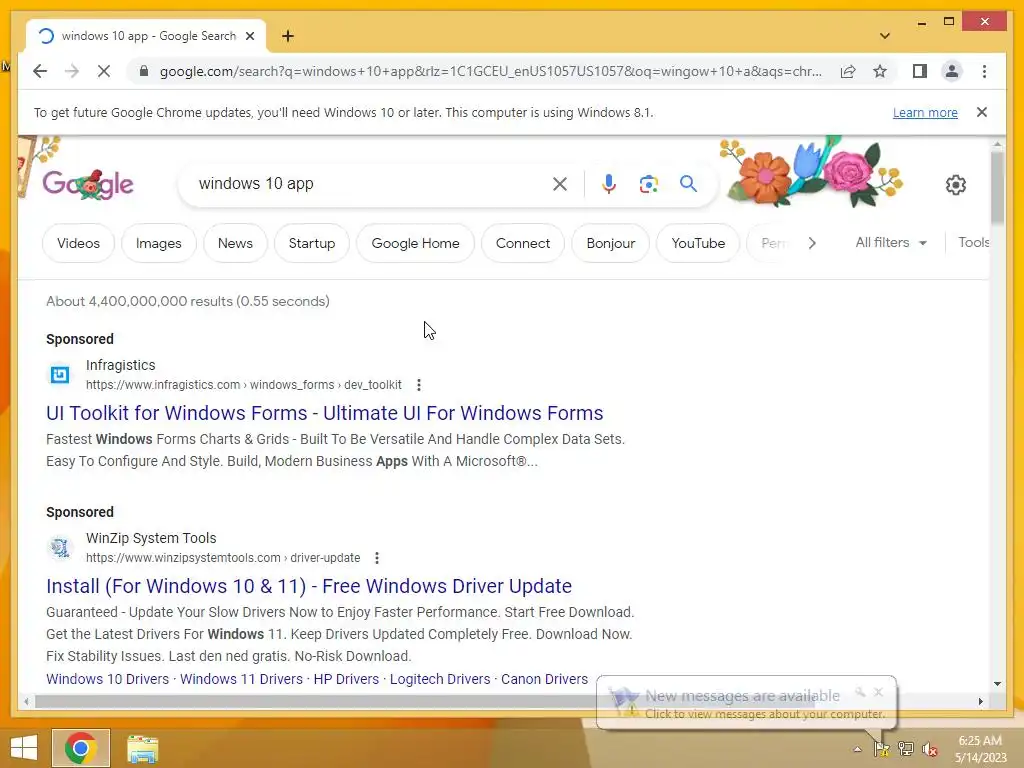
Task: Click the vertical scrollbar thumb
Action: 997,186
